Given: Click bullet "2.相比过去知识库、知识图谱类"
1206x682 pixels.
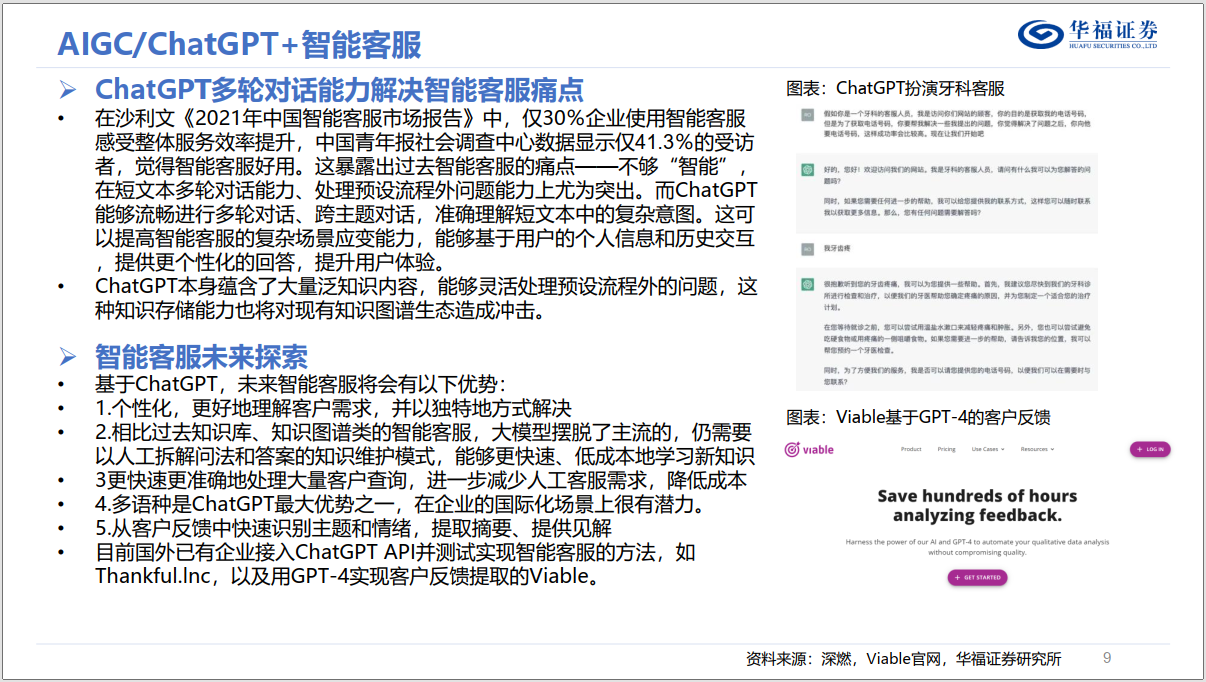Looking at the screenshot, I should [x=424, y=444].
